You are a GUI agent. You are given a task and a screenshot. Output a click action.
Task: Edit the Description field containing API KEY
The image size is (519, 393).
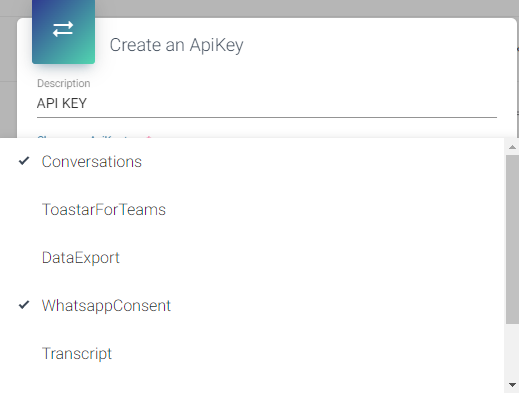pos(267,103)
